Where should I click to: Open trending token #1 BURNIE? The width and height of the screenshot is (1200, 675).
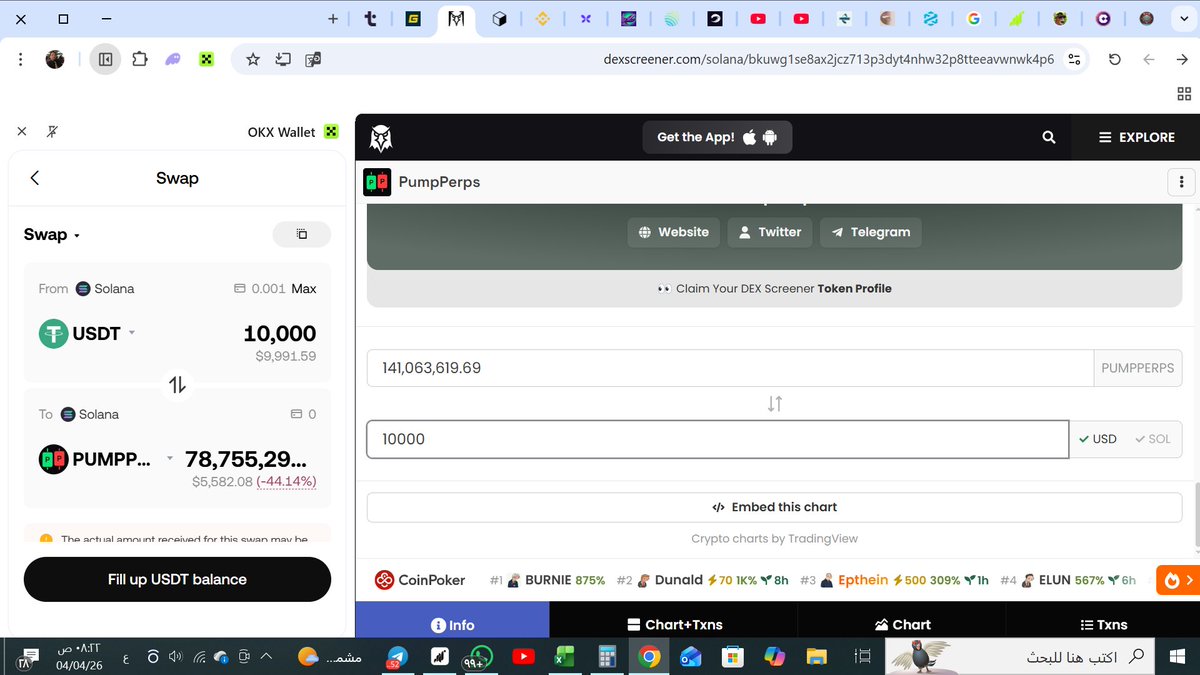[547, 580]
